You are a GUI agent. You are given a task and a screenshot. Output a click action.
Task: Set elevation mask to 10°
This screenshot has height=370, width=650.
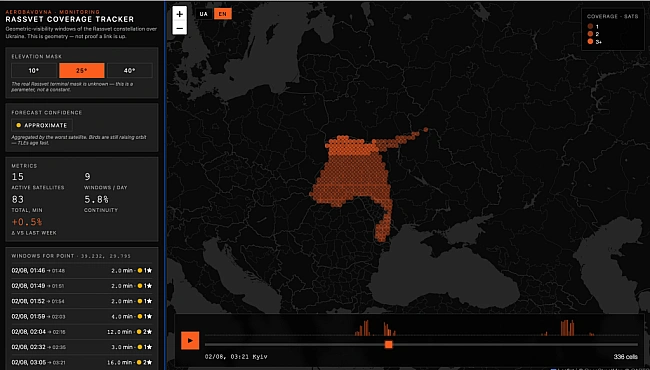(34, 70)
